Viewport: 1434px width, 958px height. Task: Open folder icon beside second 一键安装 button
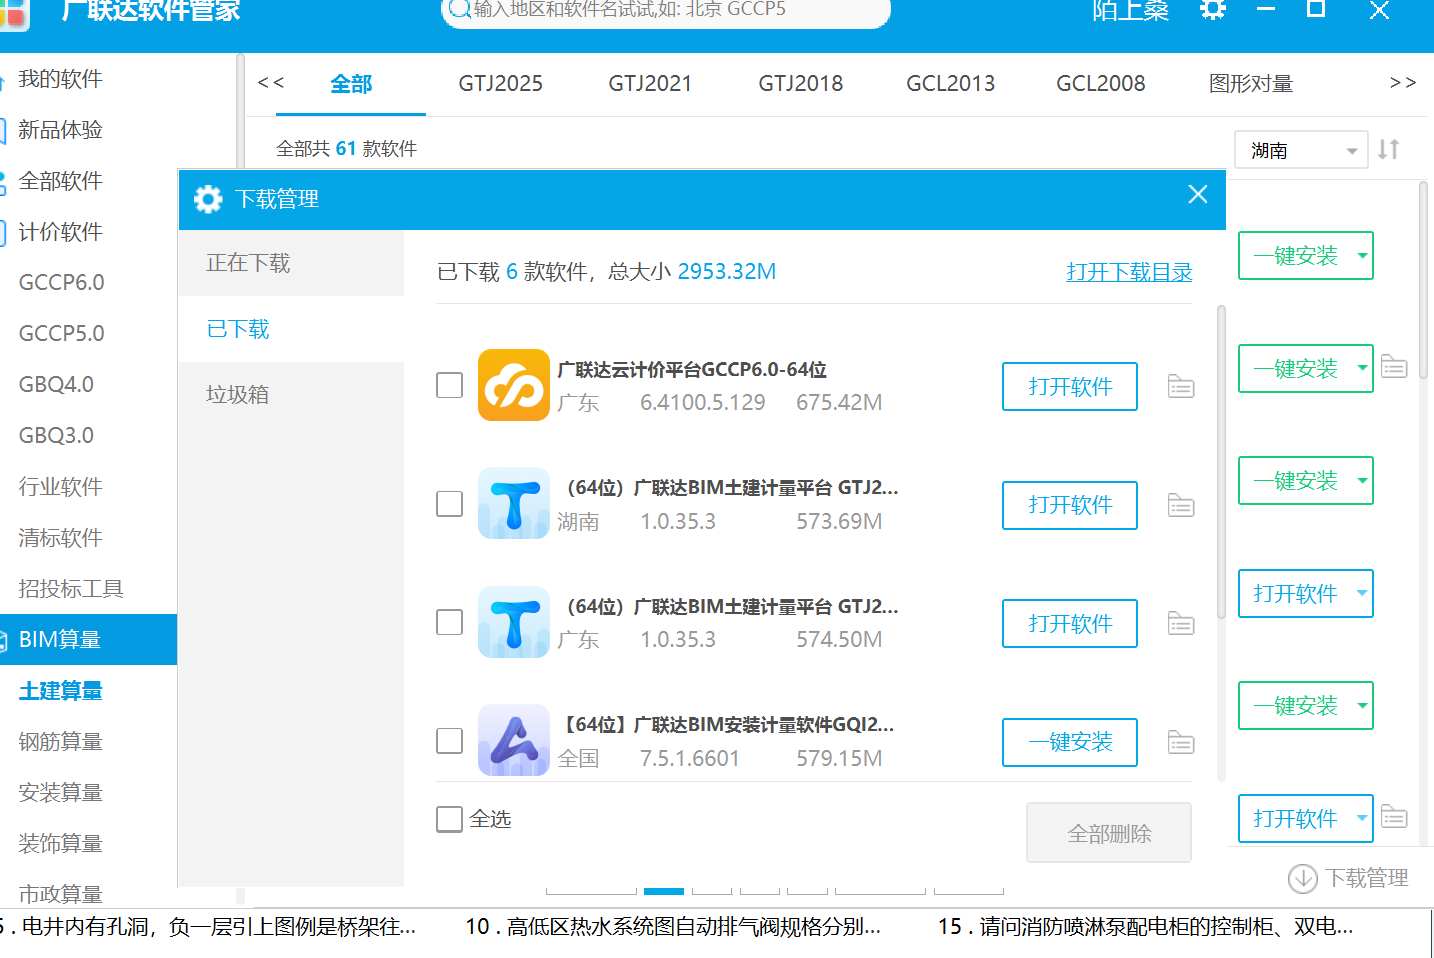pyautogui.click(x=1394, y=366)
